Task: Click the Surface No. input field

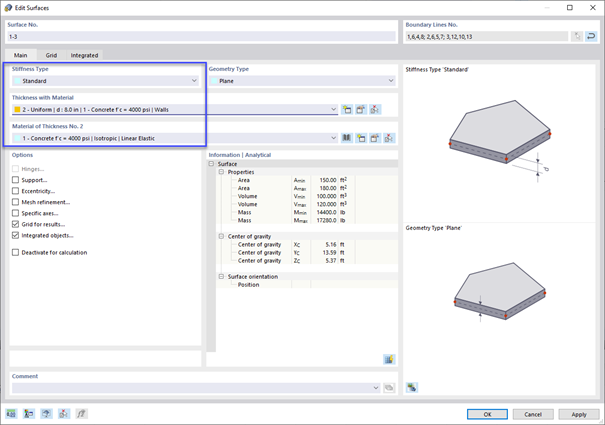Action: pos(201,36)
